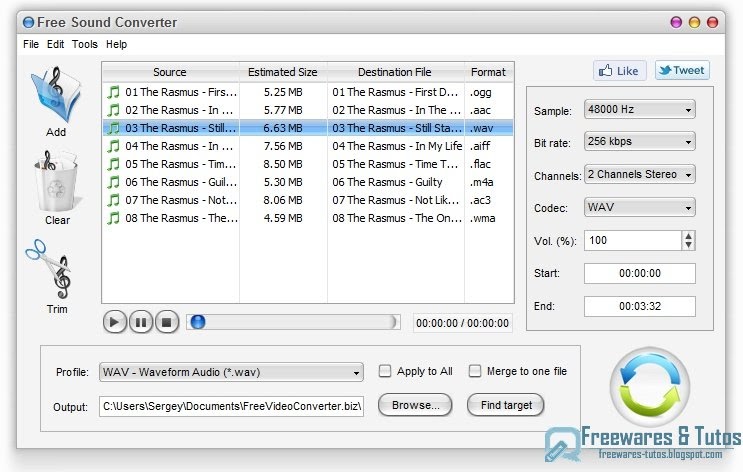Click the Clear recycle bin icon
The width and height of the screenshot is (743, 472).
click(57, 182)
